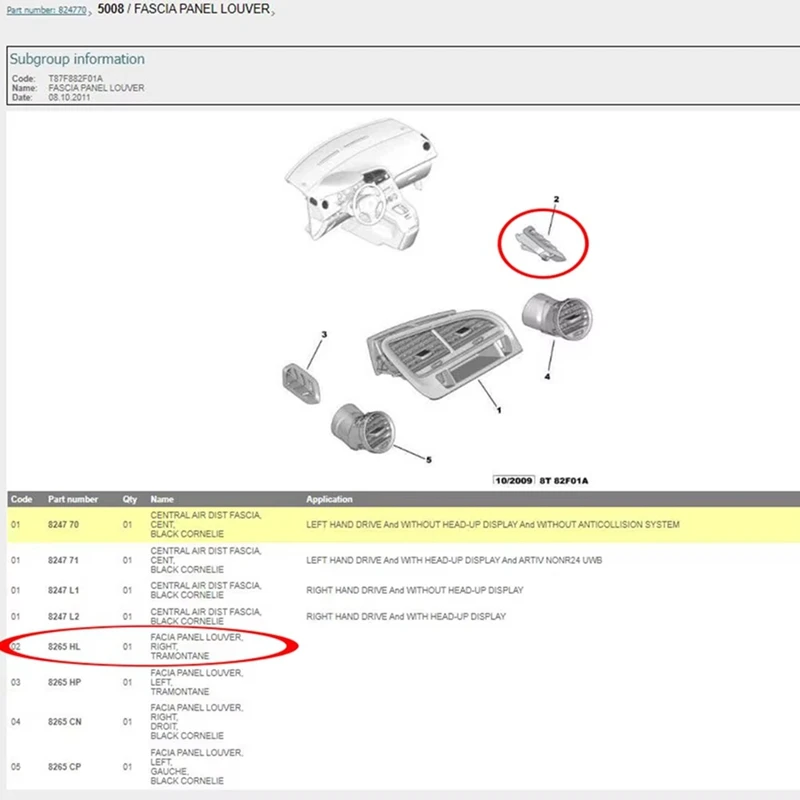Click name 'FACIA PANEL LOUVER, LEFT, GAUCHE'

pos(197,766)
